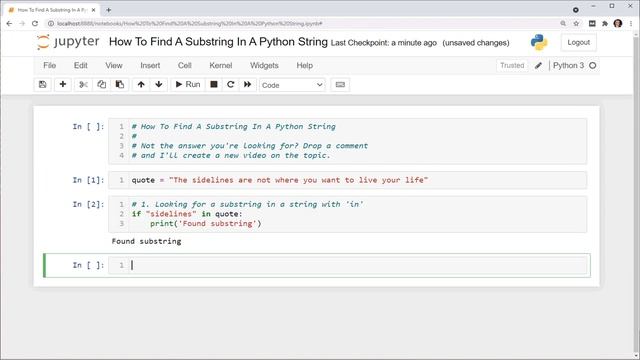Restart kernel and run all fast-forward icon
Image resolution: width=640 pixels, height=360 pixels.
[247, 84]
